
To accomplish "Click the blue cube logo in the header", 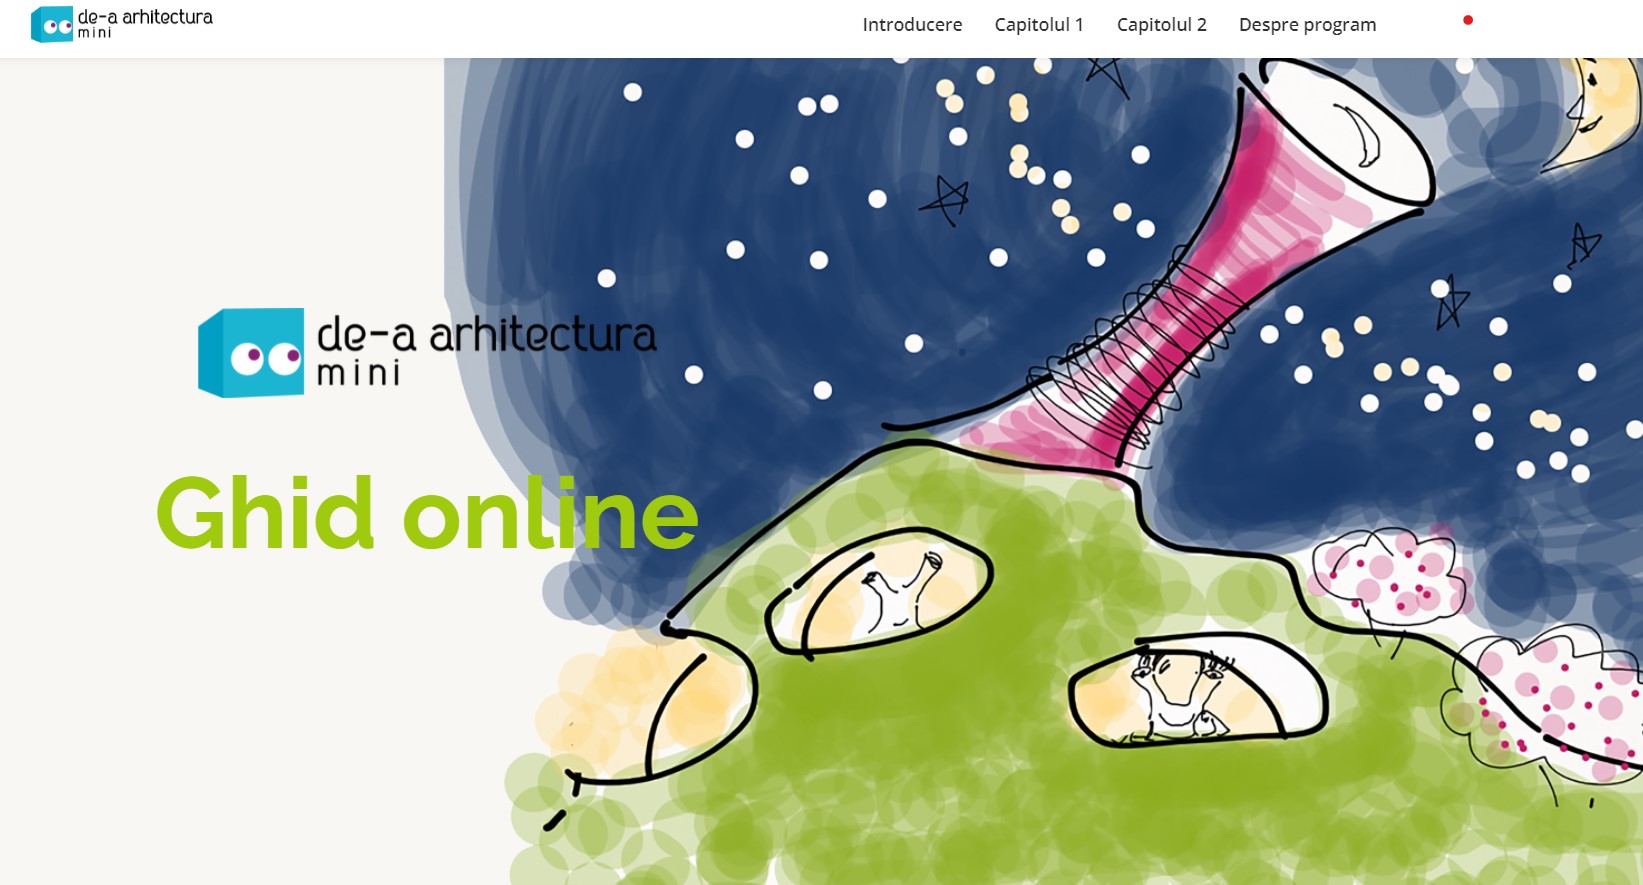I will pyautogui.click(x=51, y=24).
